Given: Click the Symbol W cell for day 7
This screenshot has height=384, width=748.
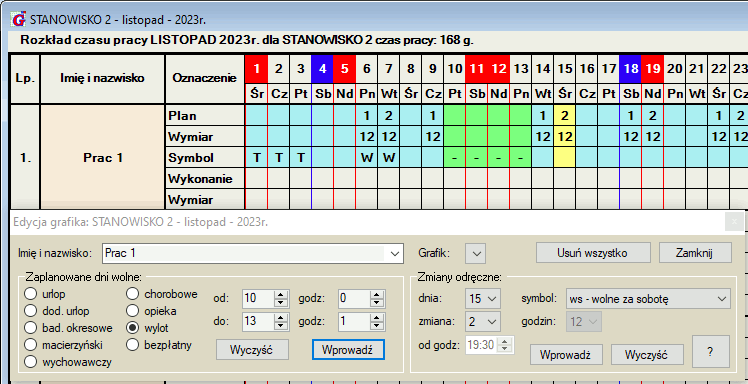Looking at the screenshot, I should click(x=389, y=157).
